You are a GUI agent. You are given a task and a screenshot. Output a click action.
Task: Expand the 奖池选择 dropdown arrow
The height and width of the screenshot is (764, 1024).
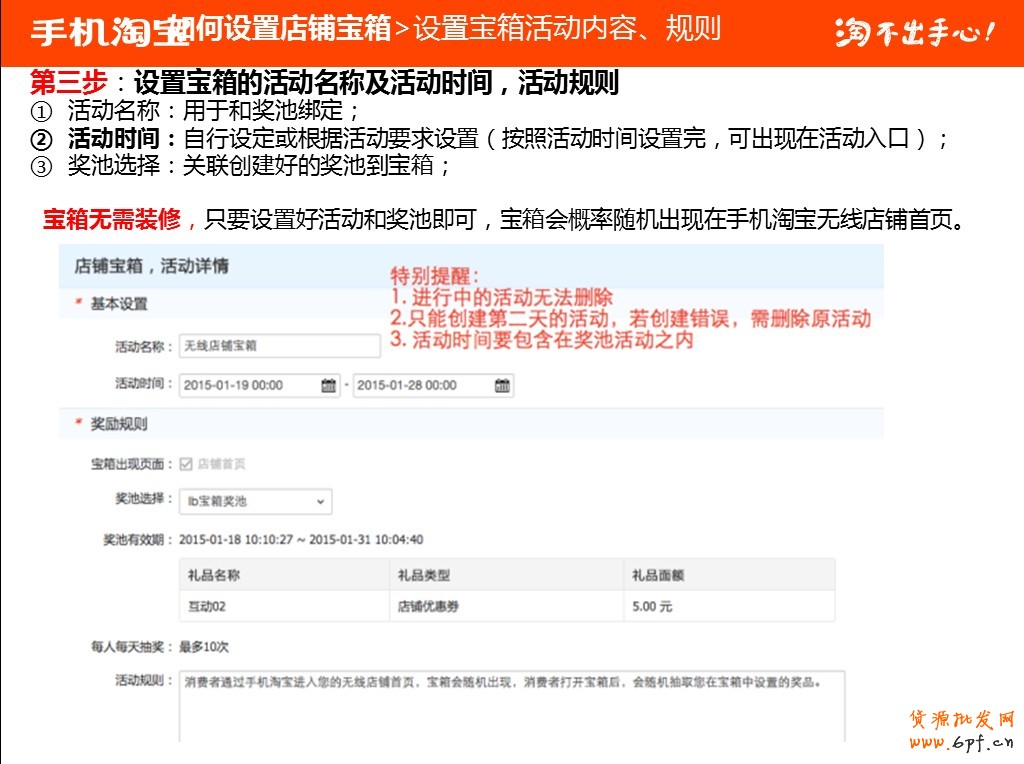click(320, 501)
